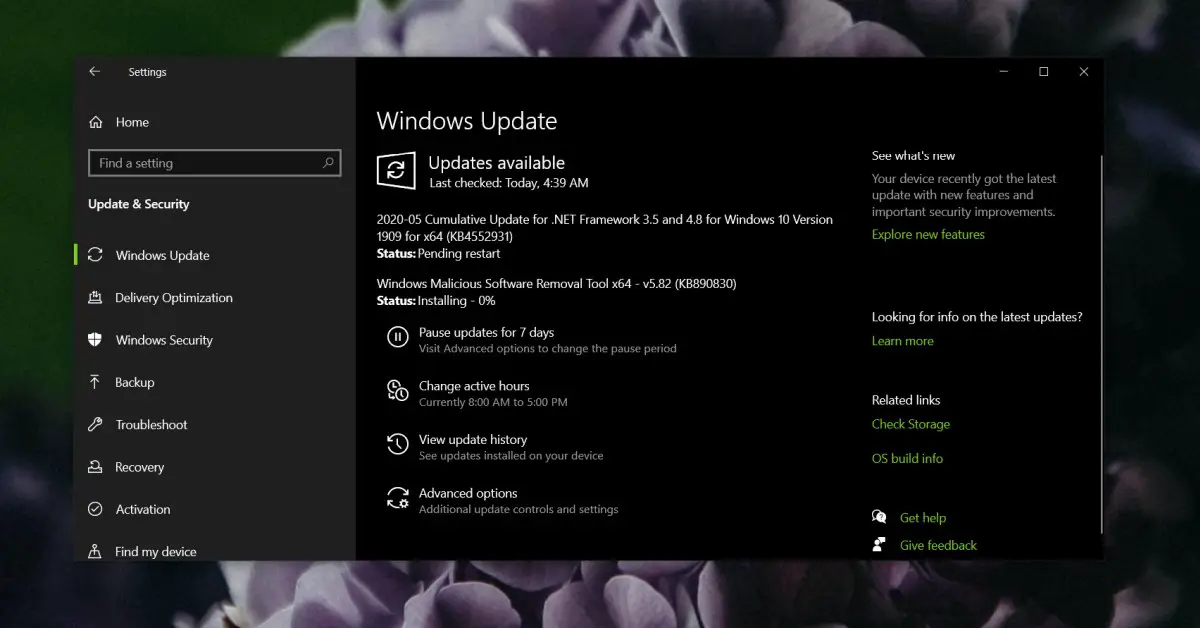Viewport: 1200px width, 628px height.
Task: Click the Find my device icon
Action: click(x=95, y=551)
